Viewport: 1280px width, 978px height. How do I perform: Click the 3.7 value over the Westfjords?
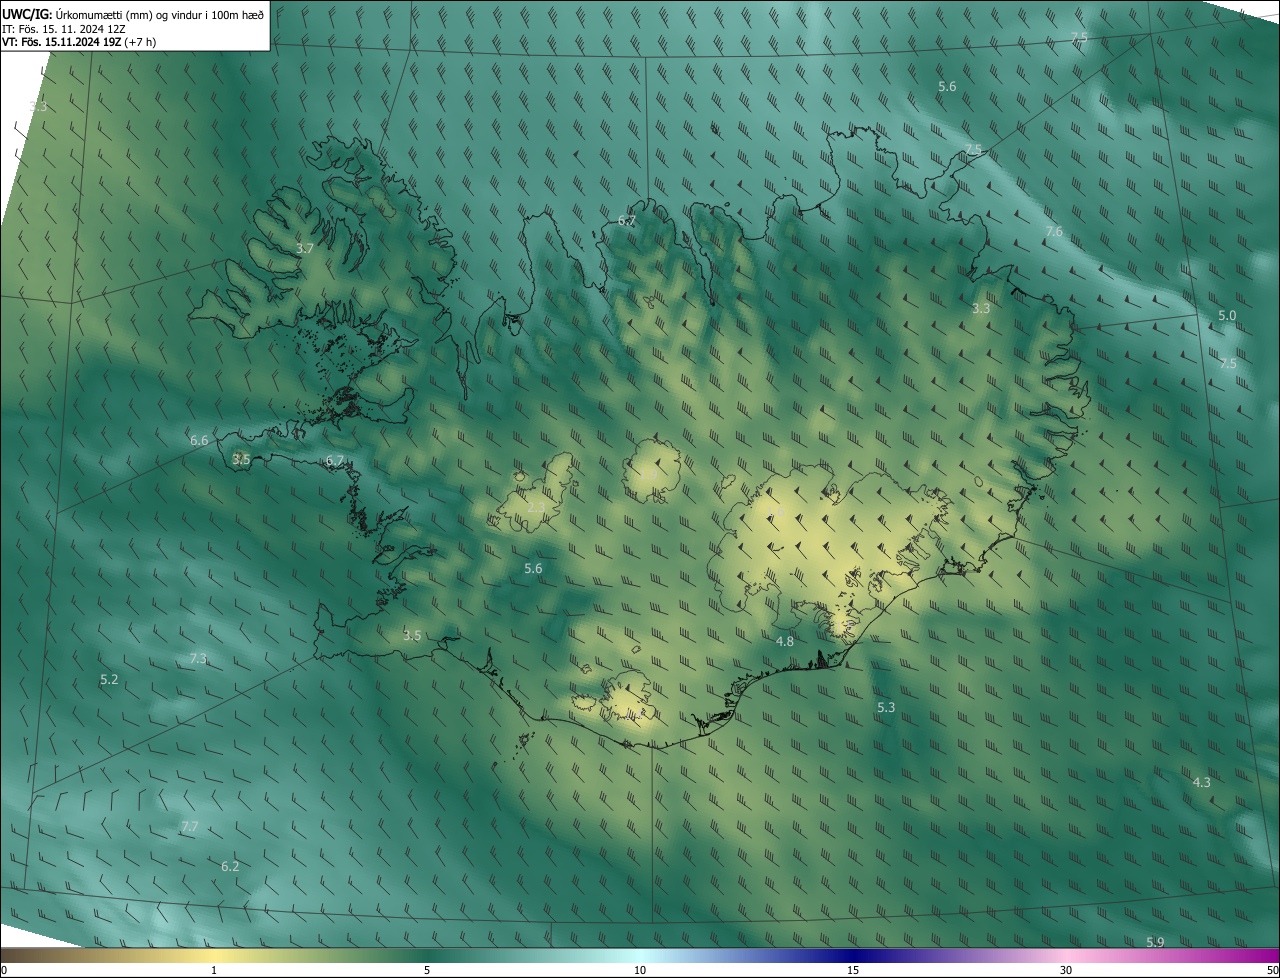tap(306, 248)
